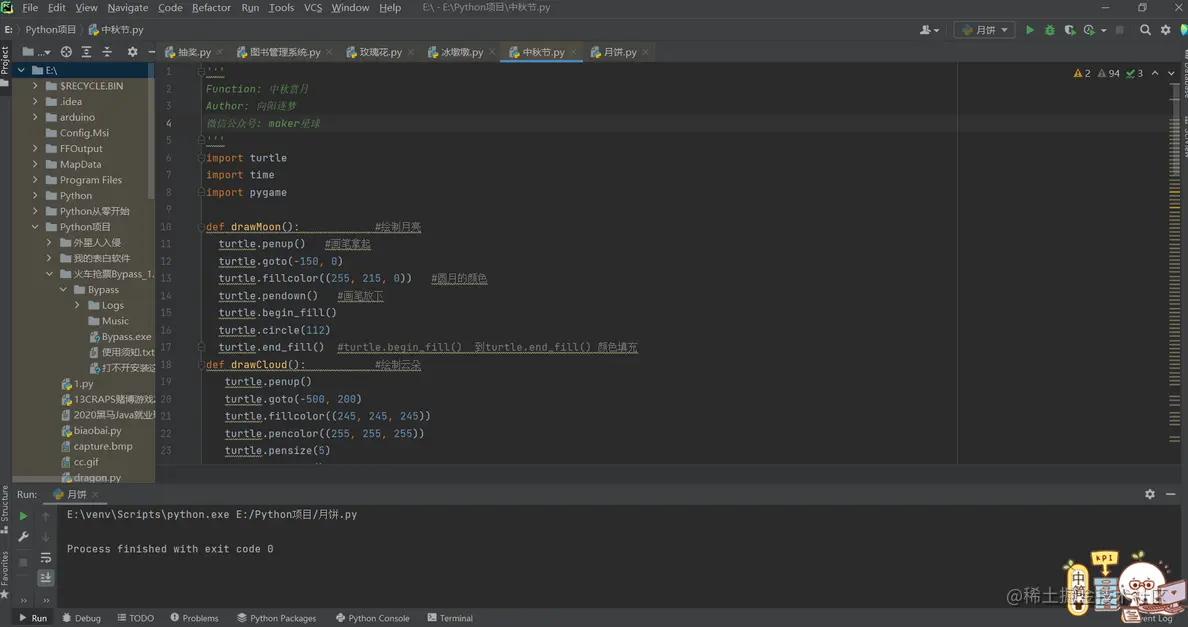Expand all in the Project panel toolbar
This screenshot has height=627, width=1188.
(x=86, y=51)
